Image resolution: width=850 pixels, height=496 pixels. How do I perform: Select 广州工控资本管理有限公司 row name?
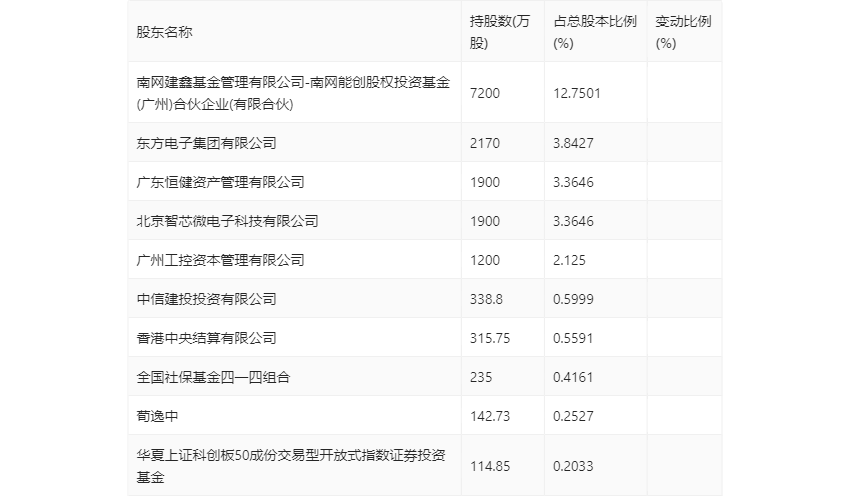coord(220,260)
